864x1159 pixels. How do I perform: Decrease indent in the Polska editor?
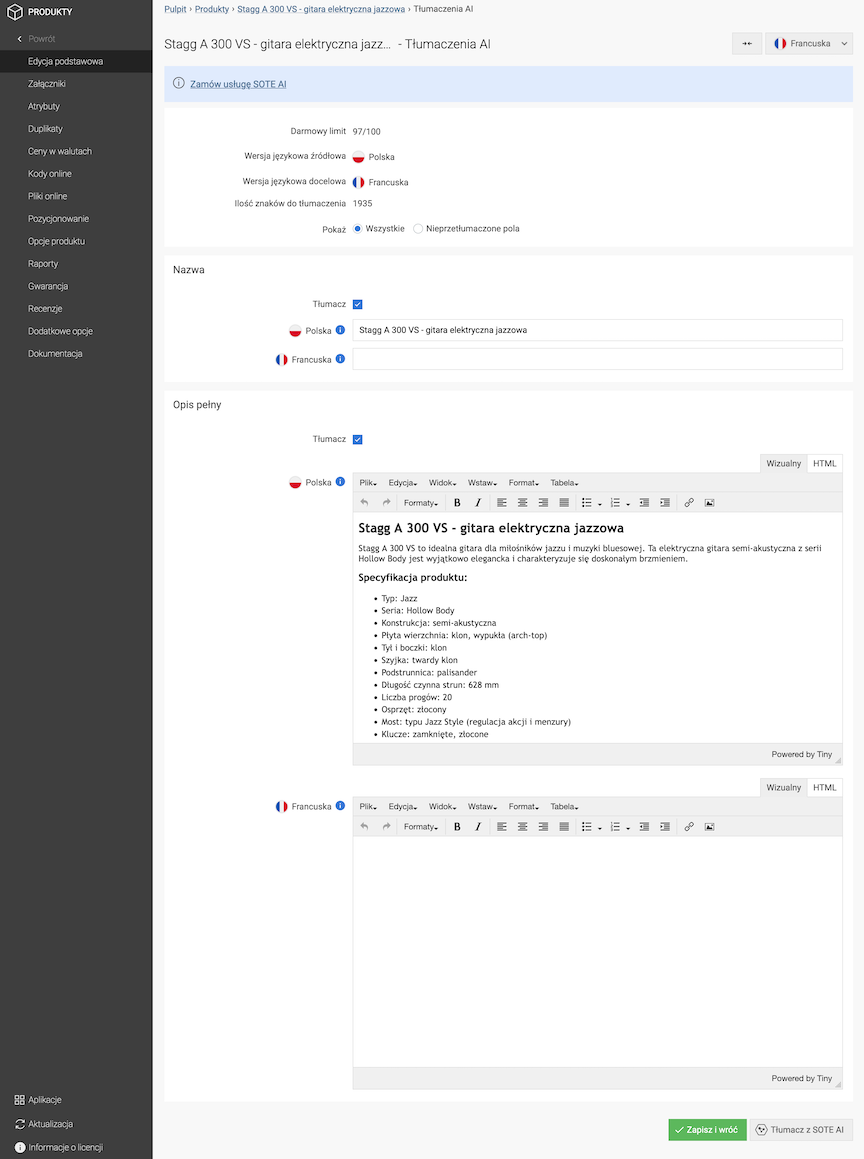tap(644, 503)
